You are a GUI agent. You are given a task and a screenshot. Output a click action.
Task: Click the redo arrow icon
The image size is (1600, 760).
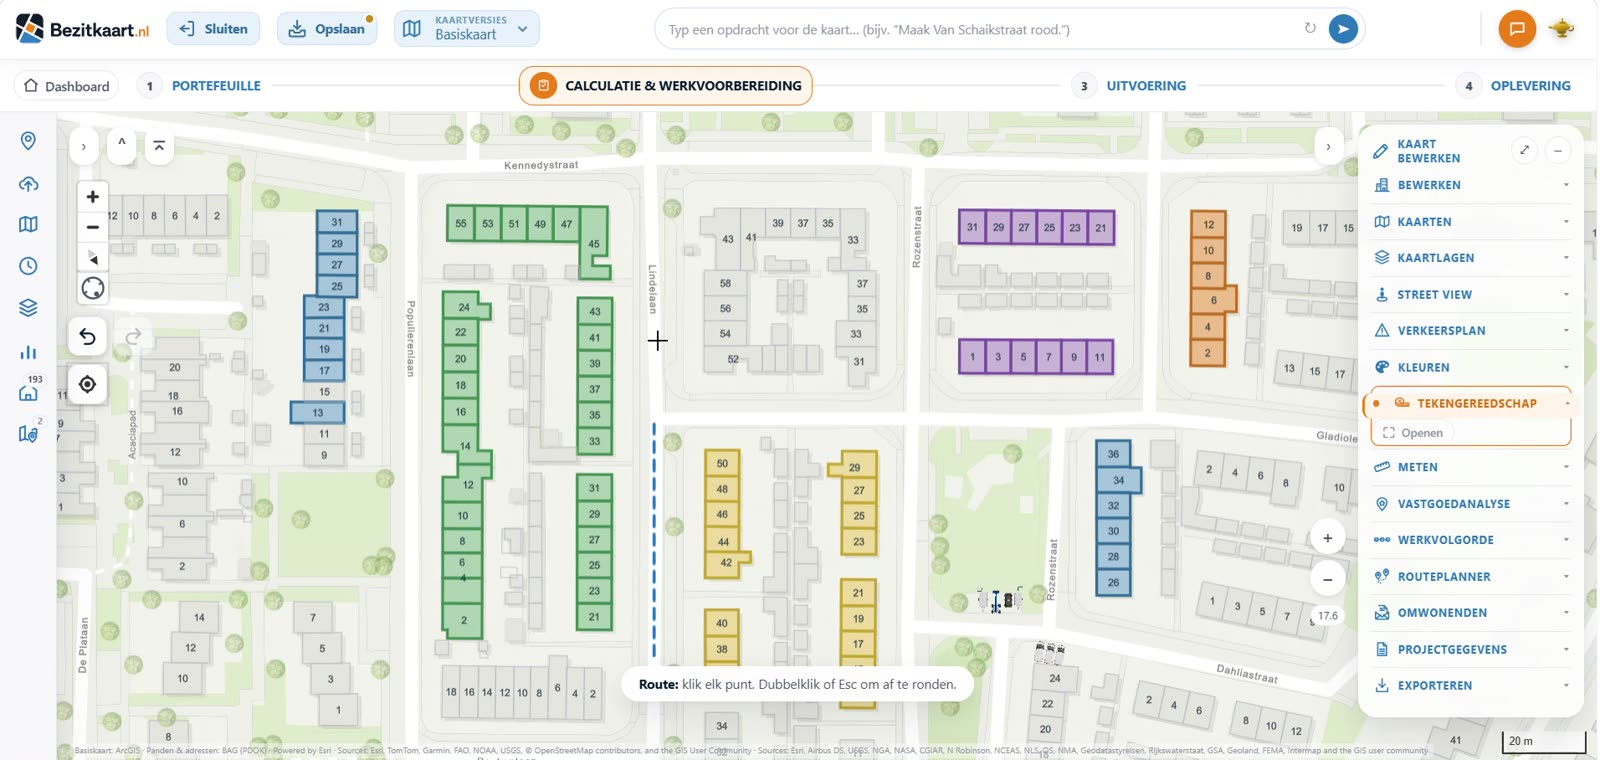pyautogui.click(x=133, y=337)
